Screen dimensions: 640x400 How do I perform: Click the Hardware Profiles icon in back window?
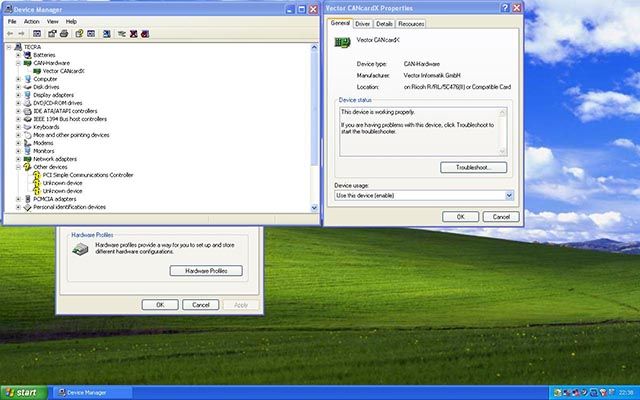[80, 249]
